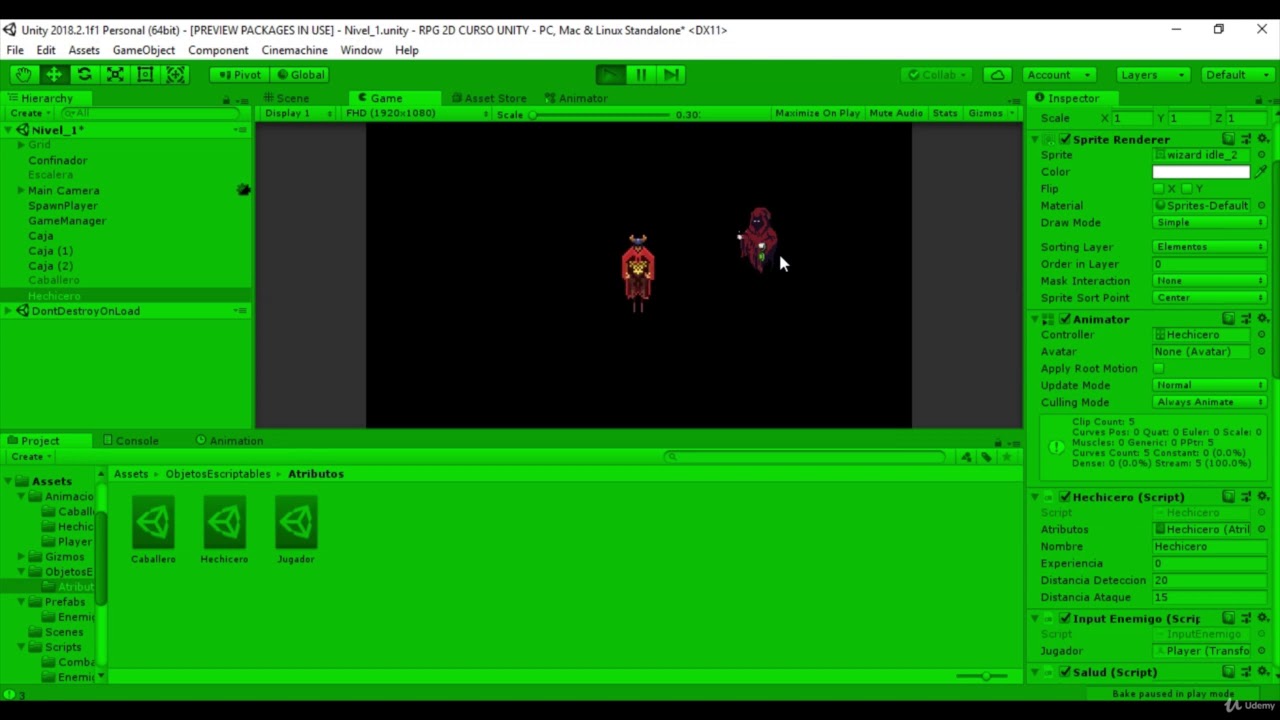The width and height of the screenshot is (1280, 720).
Task: Click the Jugador attribute asset icon
Action: click(x=295, y=522)
